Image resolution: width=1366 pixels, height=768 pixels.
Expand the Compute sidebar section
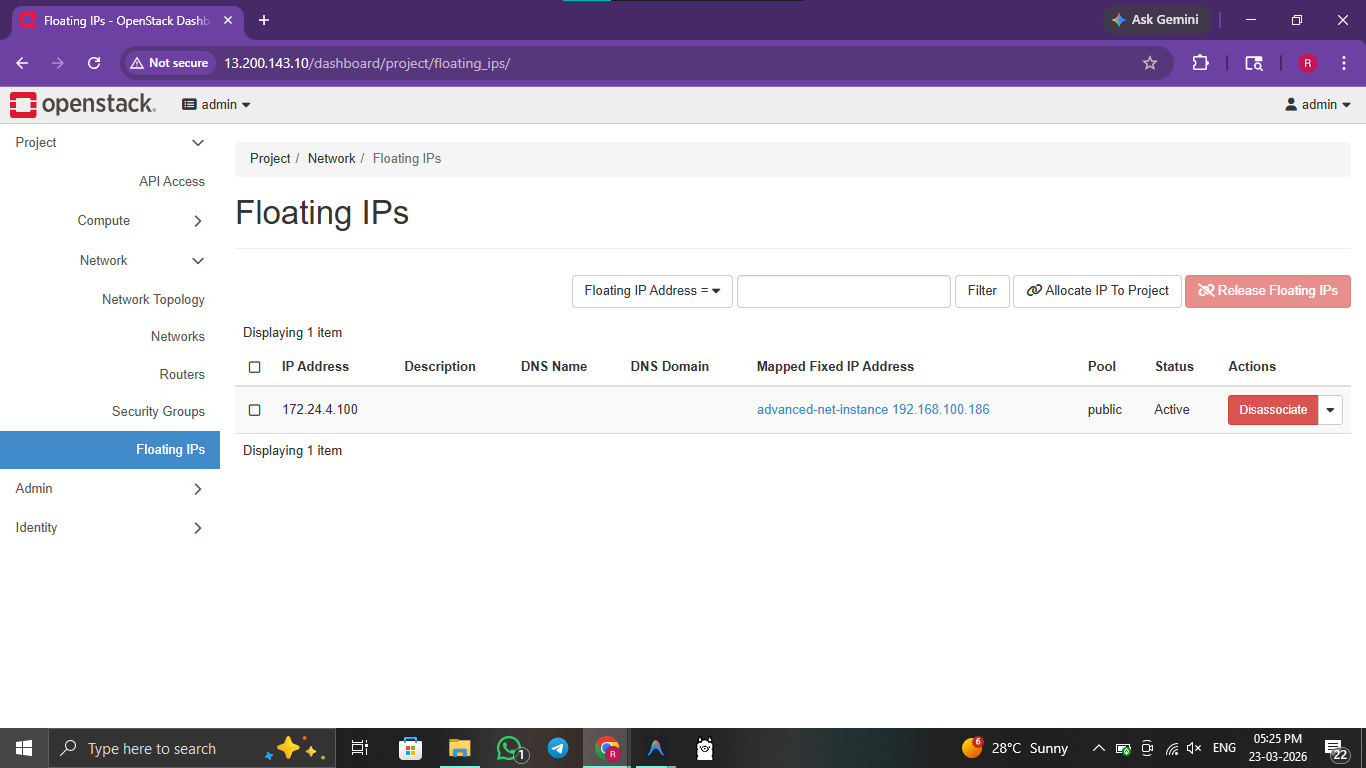(x=110, y=221)
